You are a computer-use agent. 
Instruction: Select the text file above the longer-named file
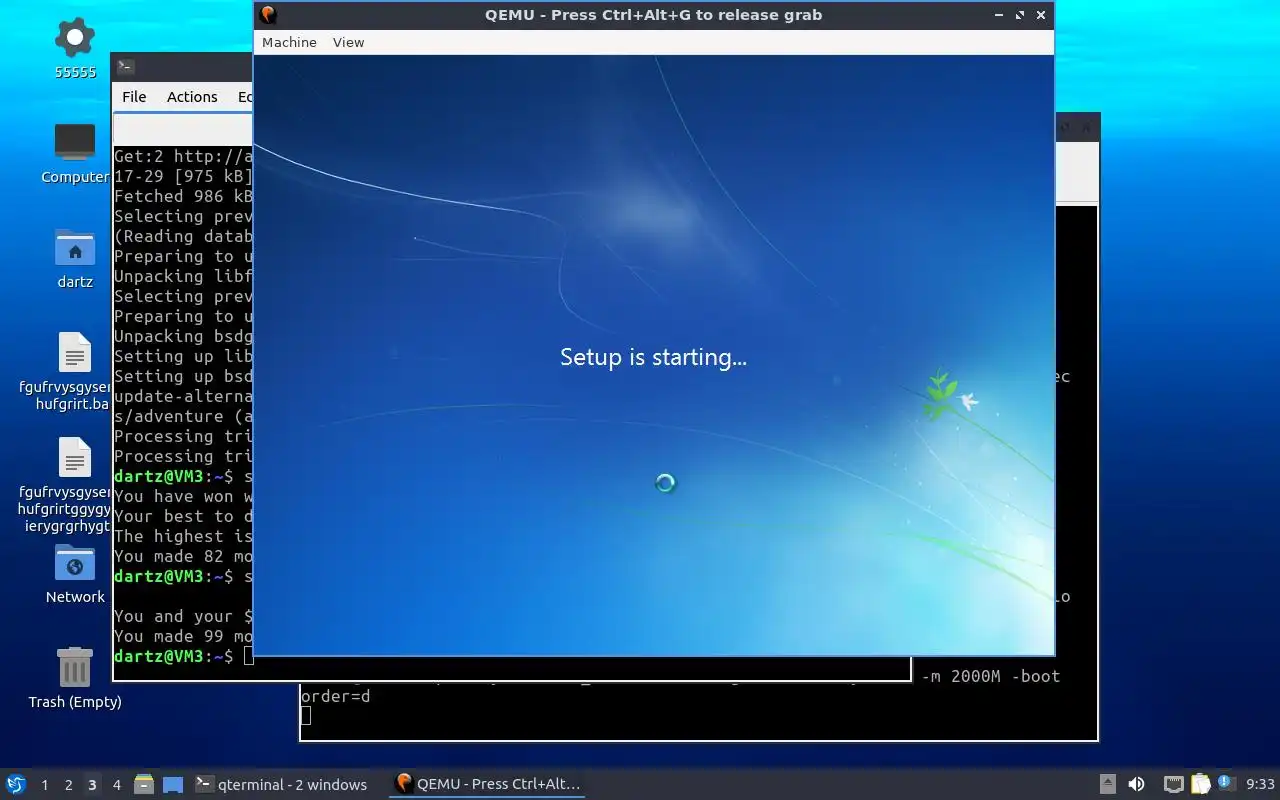tap(75, 353)
